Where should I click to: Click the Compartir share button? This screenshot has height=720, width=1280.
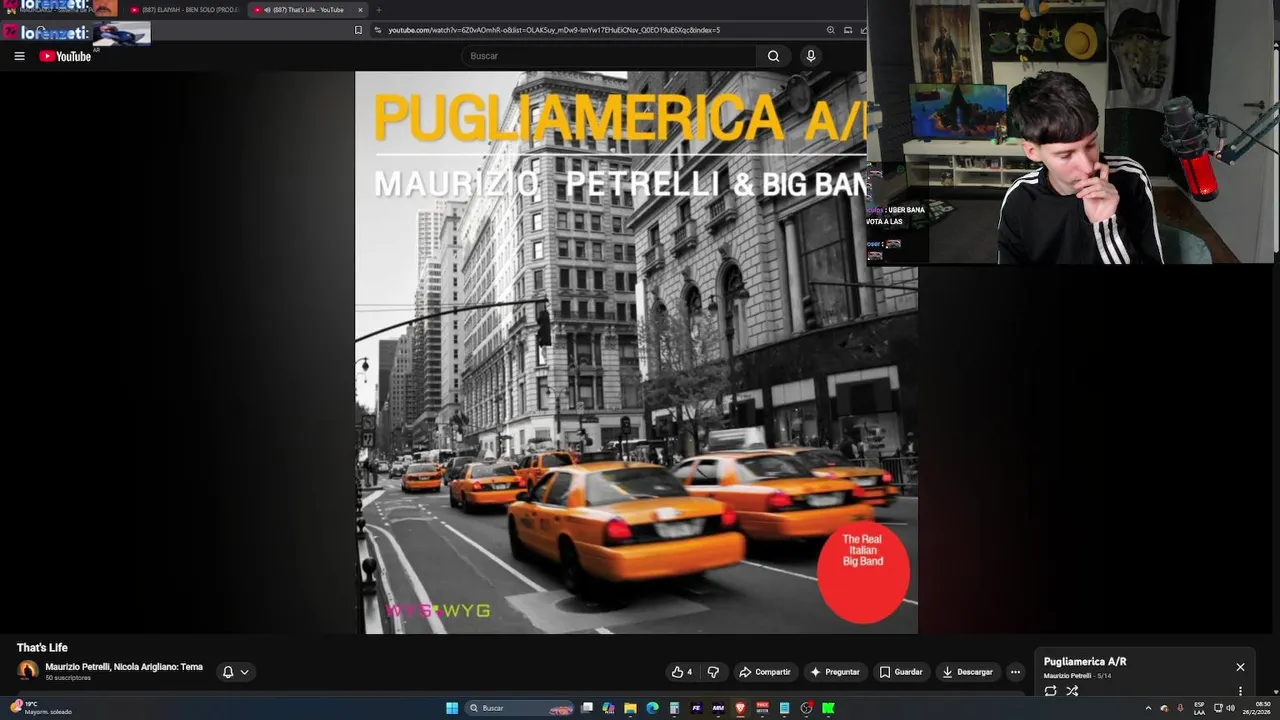pyautogui.click(x=764, y=672)
